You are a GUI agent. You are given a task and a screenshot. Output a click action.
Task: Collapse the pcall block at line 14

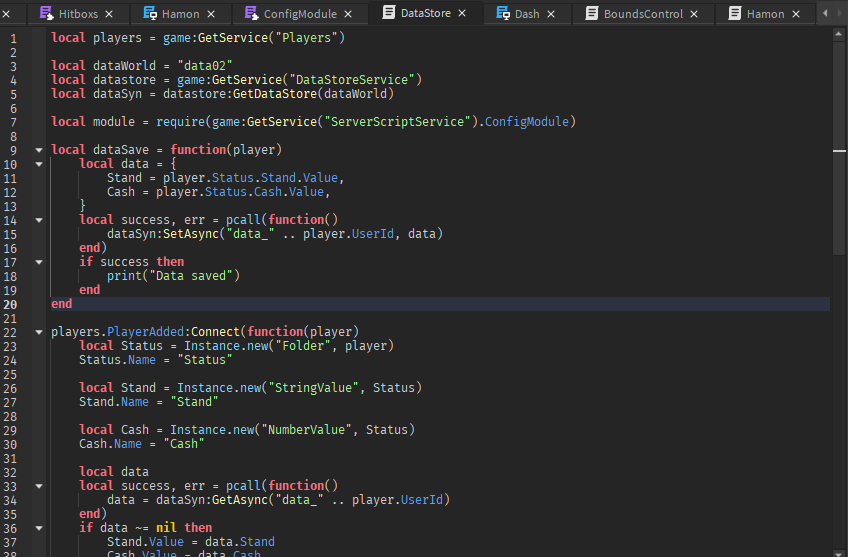click(x=39, y=220)
